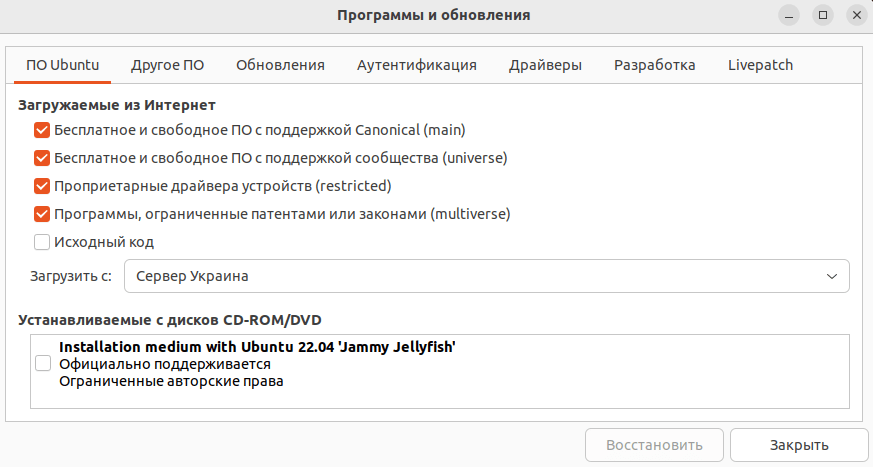
Task: Uncheck the Canonical-supported main software checkbox
Action: click(42, 130)
